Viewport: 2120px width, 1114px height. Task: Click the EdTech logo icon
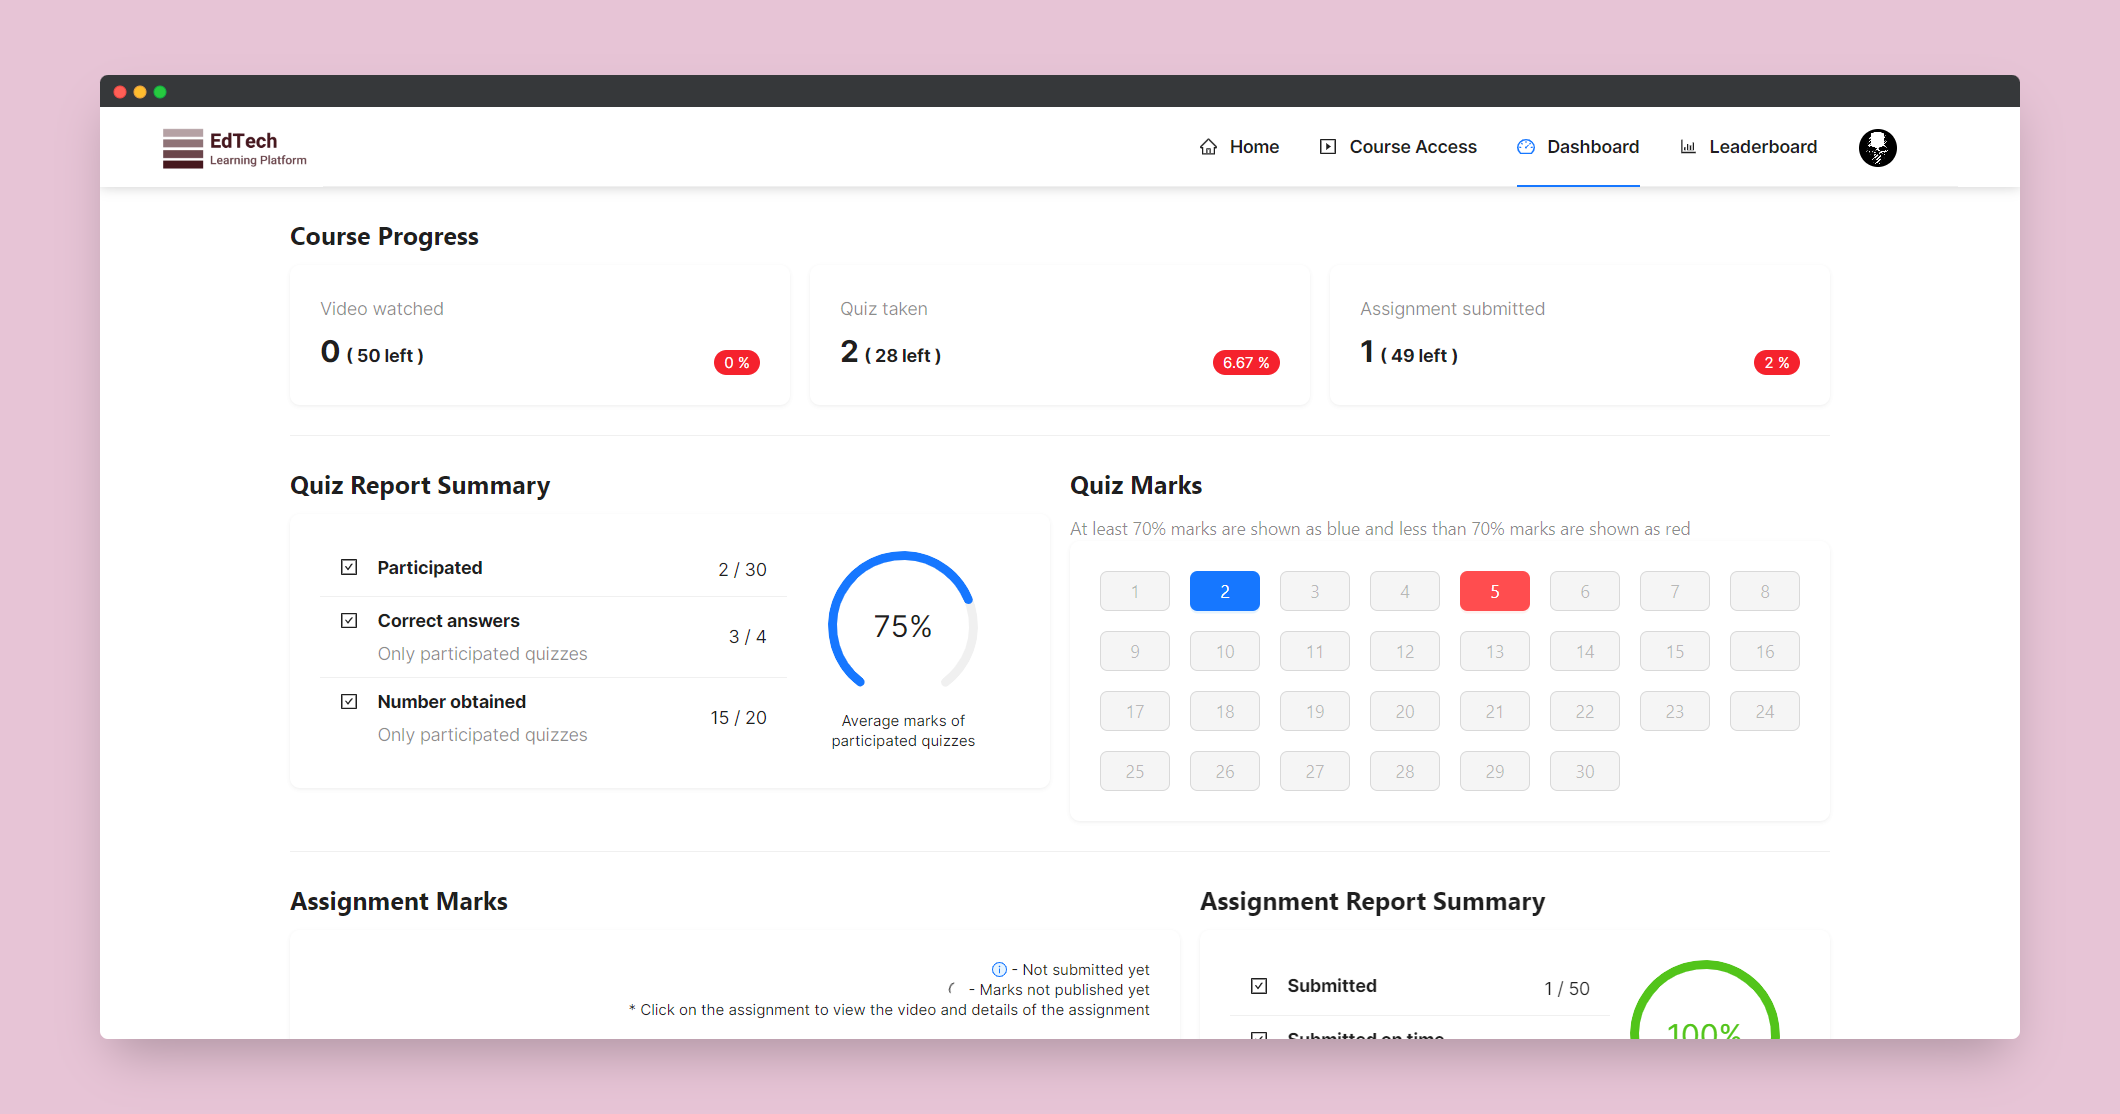coord(183,148)
